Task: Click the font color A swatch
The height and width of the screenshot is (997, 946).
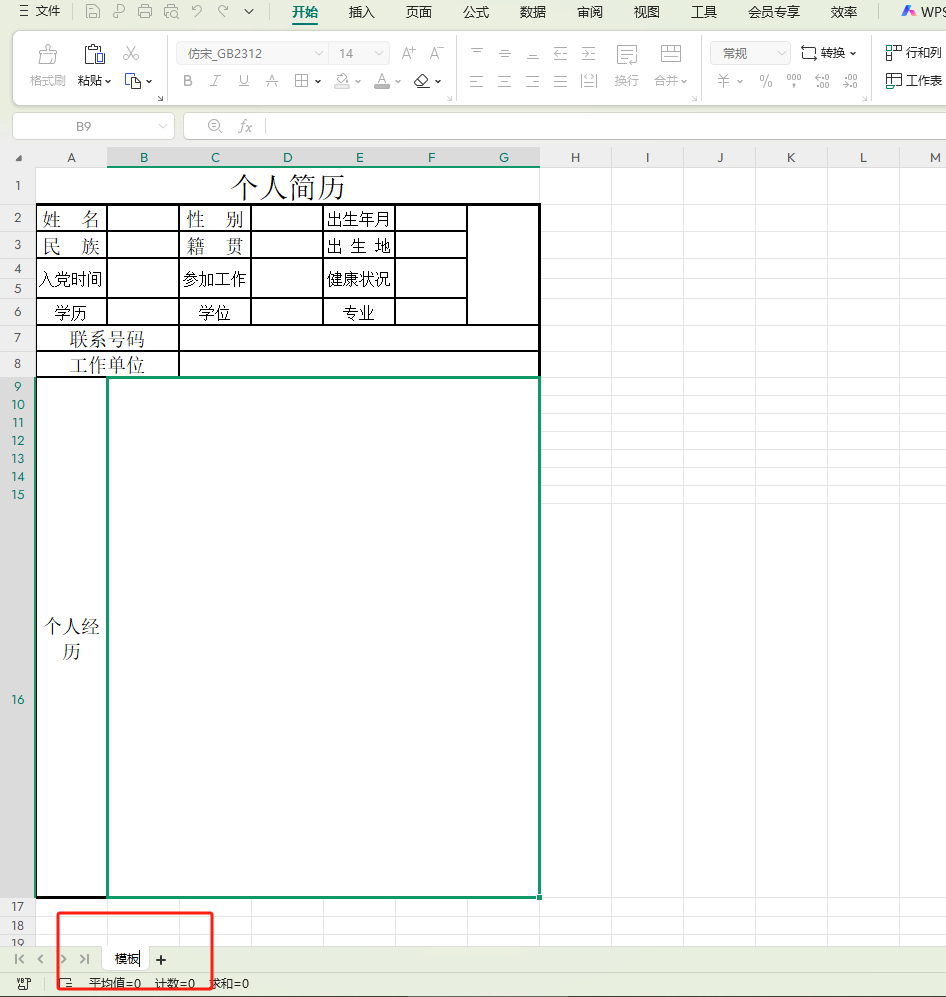Action: (382, 81)
